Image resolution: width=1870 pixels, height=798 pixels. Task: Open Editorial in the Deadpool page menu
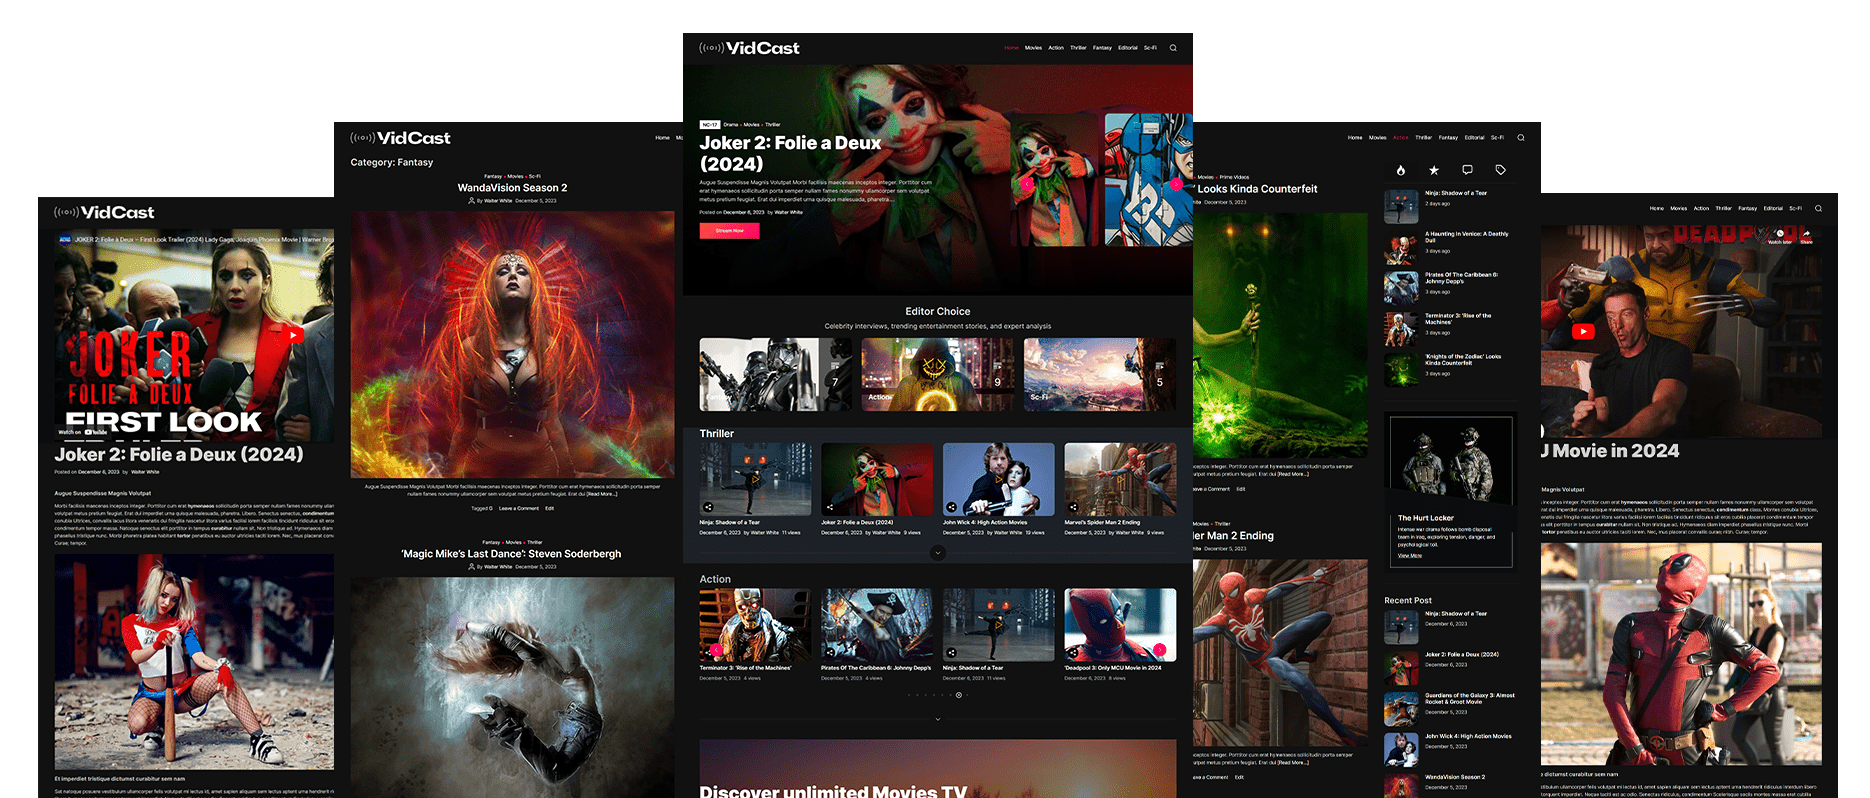pos(1773,208)
